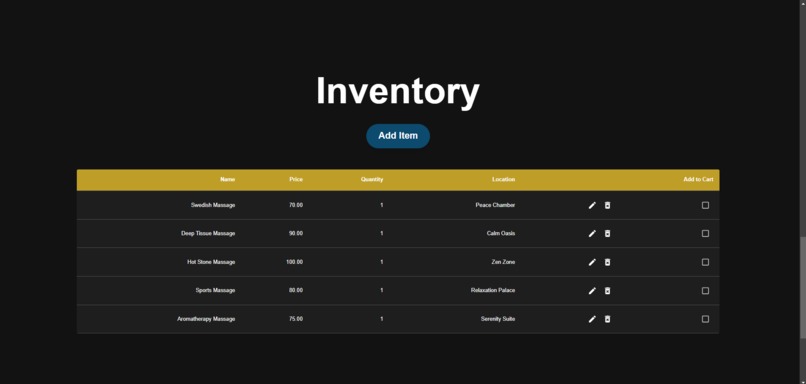Viewport: 806px width, 384px height.
Task: Check add to cart for Swedish Massage
Action: click(705, 205)
